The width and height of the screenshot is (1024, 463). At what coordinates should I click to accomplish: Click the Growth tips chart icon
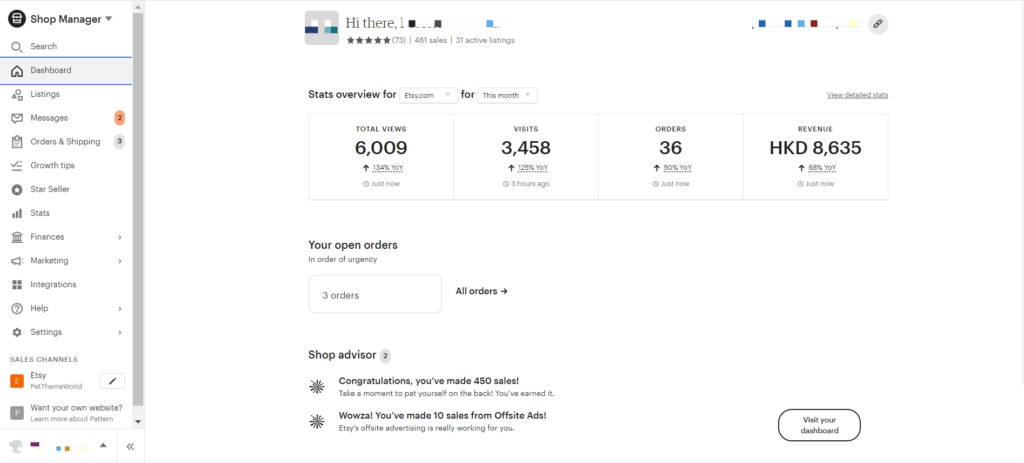(17, 166)
